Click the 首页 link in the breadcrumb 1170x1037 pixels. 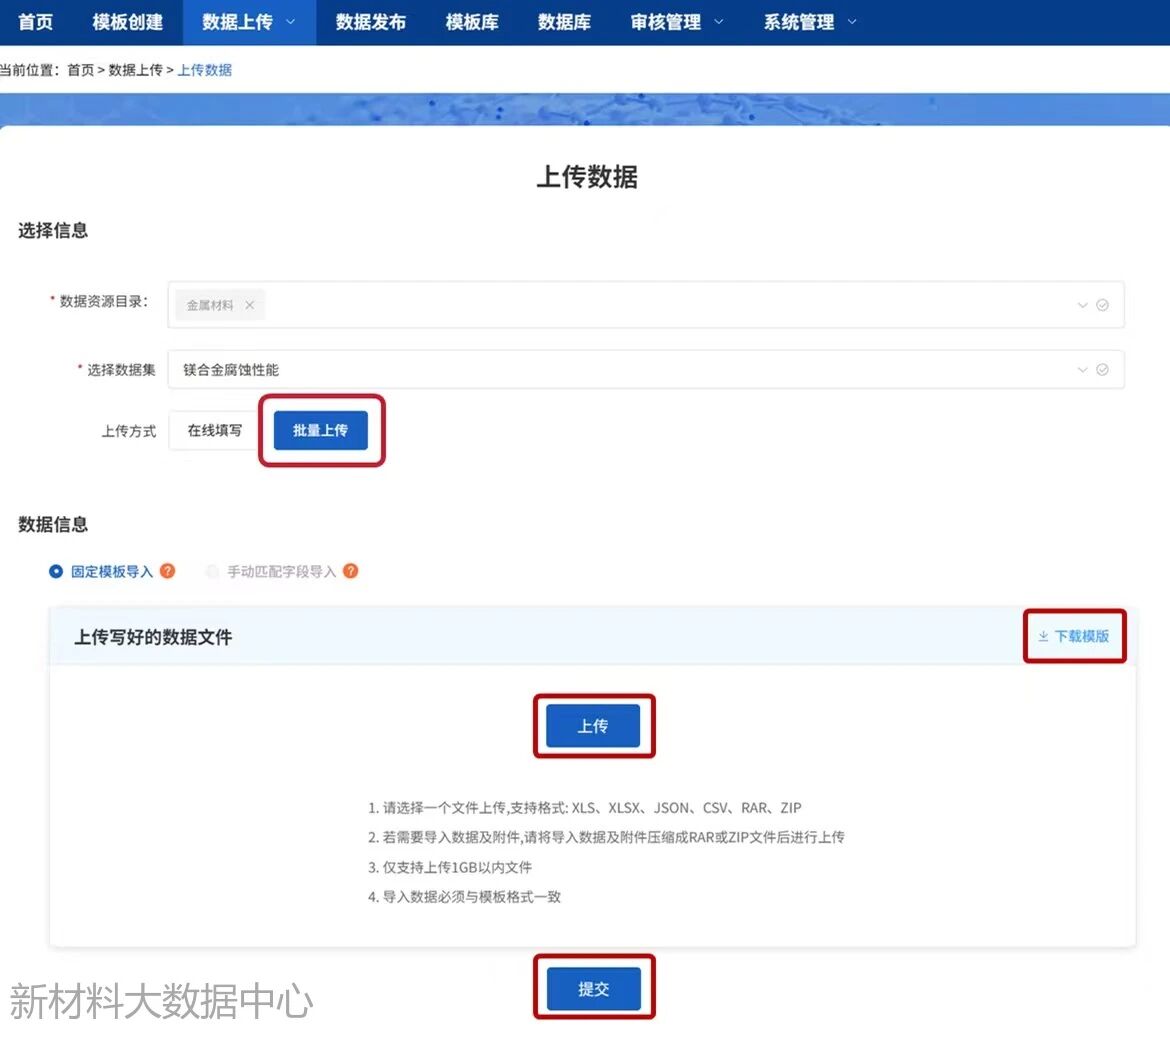click(x=80, y=70)
